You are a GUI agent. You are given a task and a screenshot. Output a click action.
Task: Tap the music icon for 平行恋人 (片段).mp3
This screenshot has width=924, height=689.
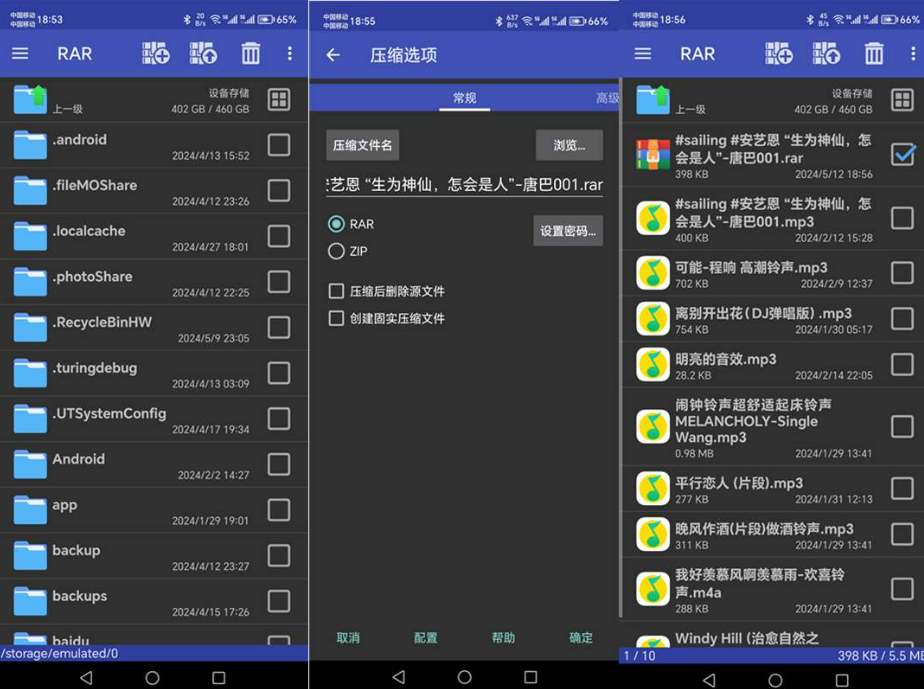653,489
